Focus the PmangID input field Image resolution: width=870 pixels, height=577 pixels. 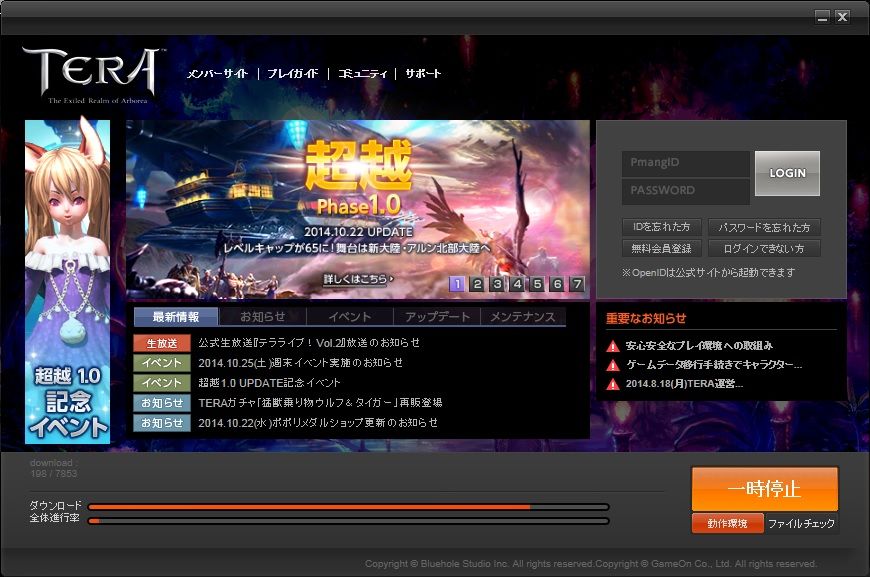click(686, 163)
